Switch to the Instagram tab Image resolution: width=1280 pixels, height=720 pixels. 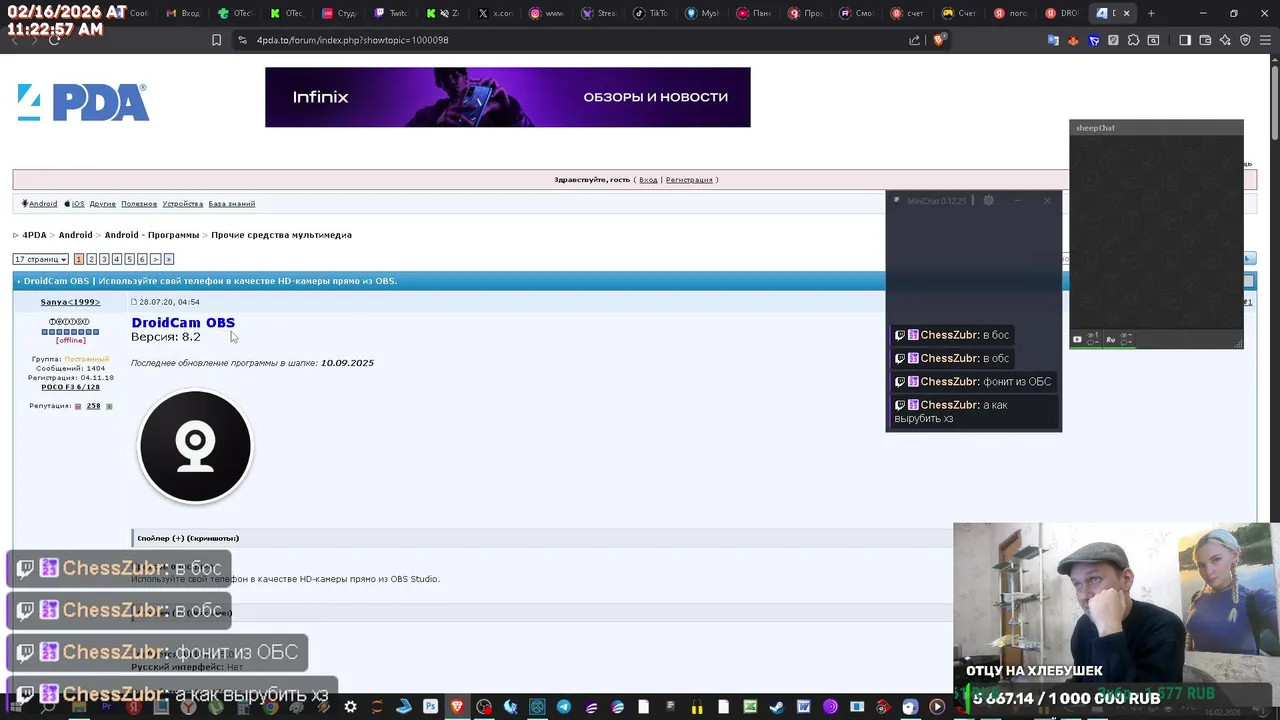547,14
